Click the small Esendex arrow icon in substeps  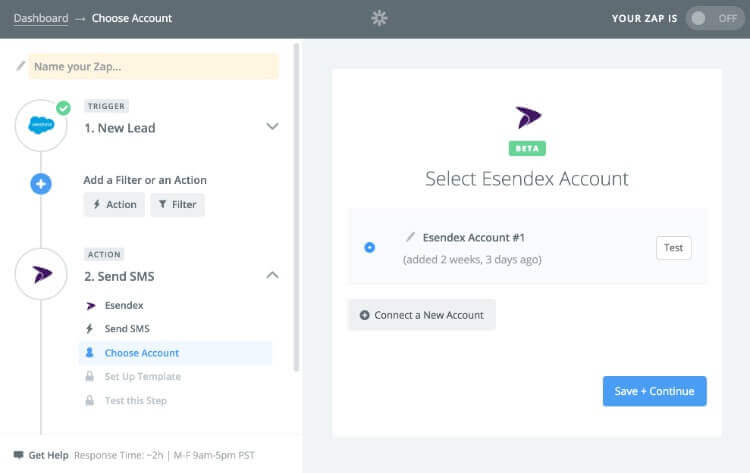[x=91, y=306]
